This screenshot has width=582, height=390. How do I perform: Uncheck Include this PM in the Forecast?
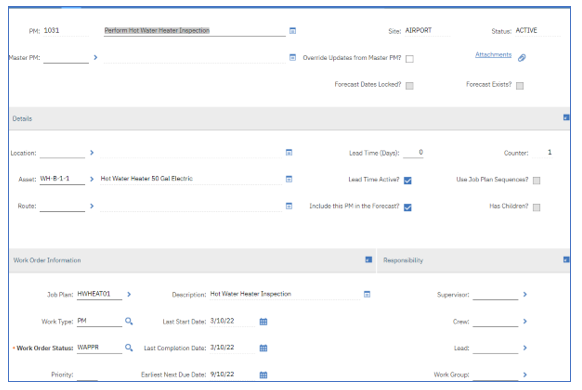pos(408,207)
